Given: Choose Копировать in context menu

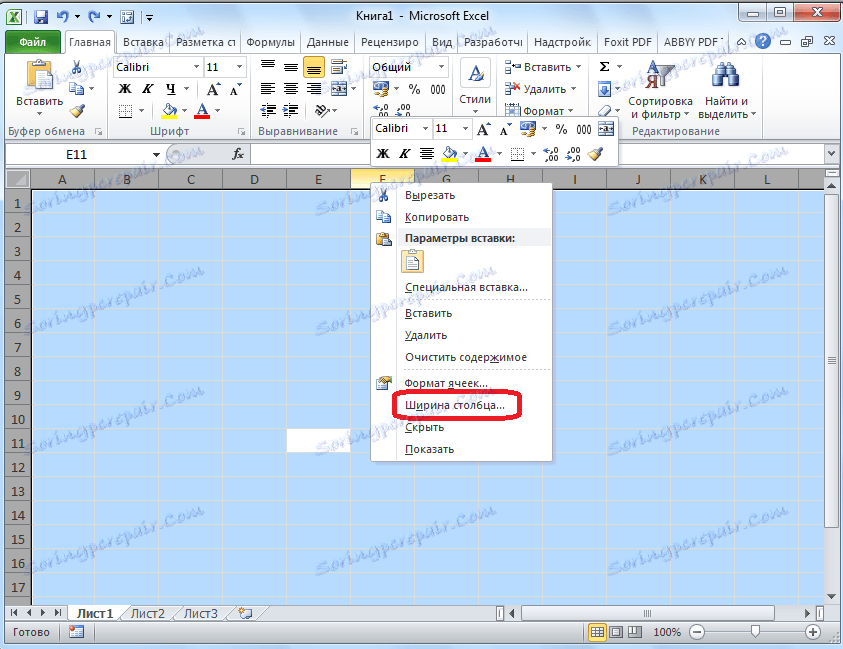Looking at the screenshot, I should [461, 217].
